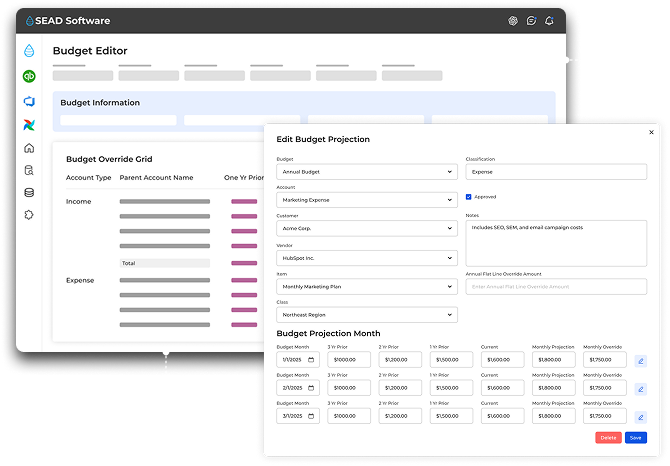
Task: Edit the 2/1/2025 budget month row
Action: pos(641,389)
